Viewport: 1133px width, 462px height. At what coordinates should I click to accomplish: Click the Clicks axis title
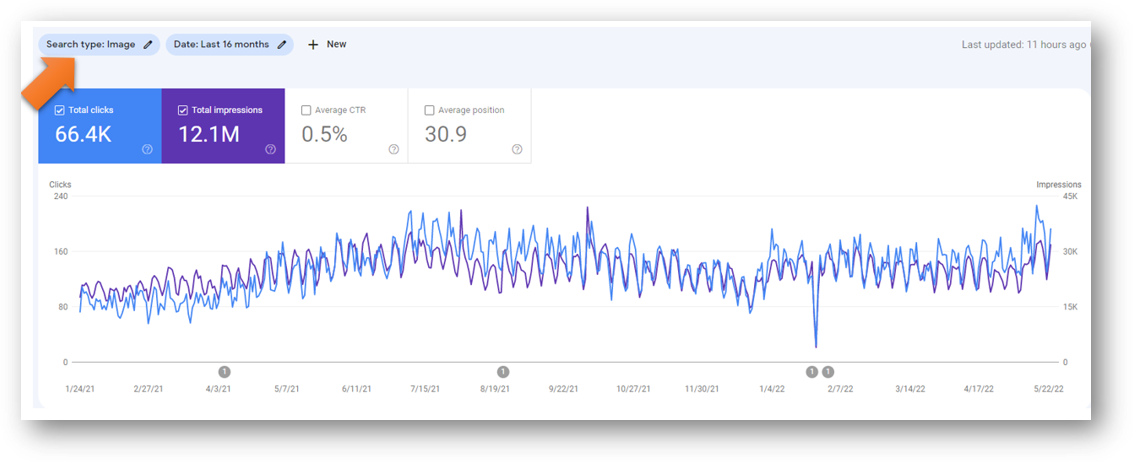[60, 184]
